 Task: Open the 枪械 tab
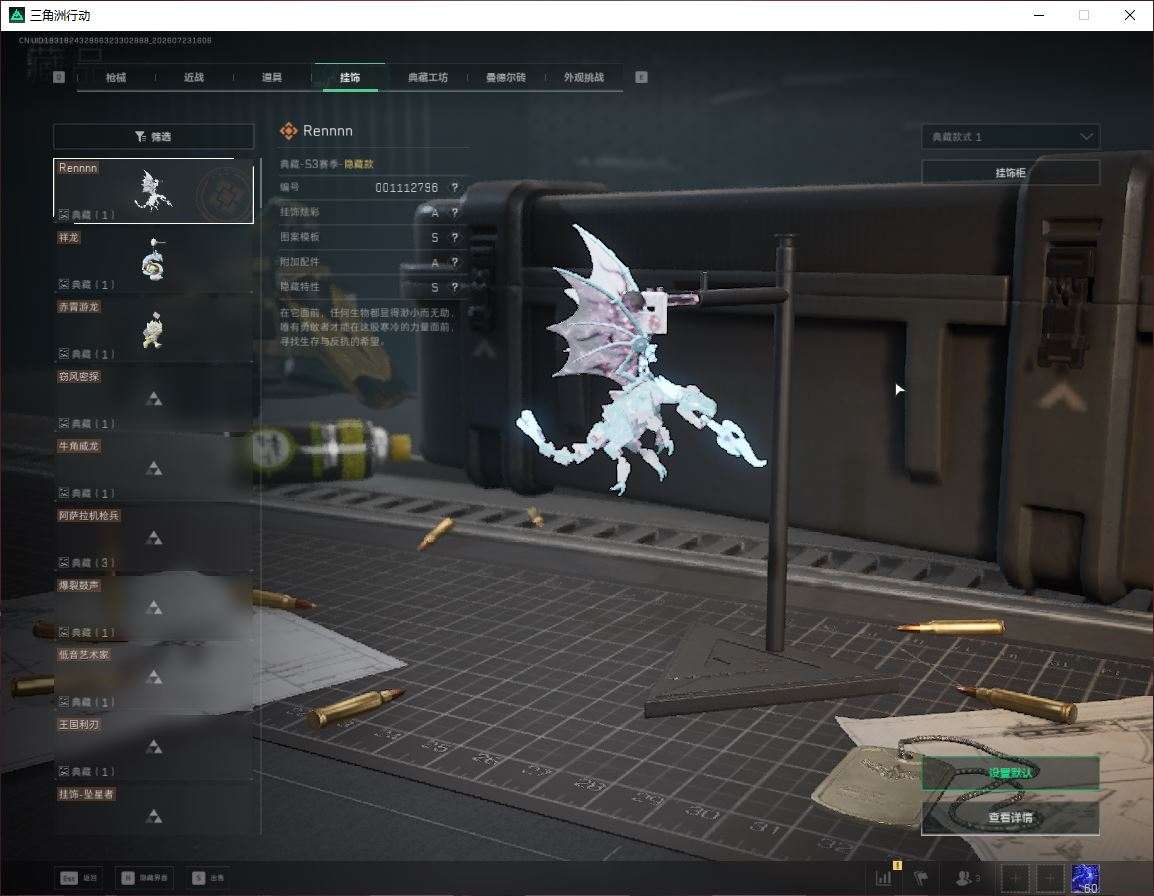coord(116,77)
